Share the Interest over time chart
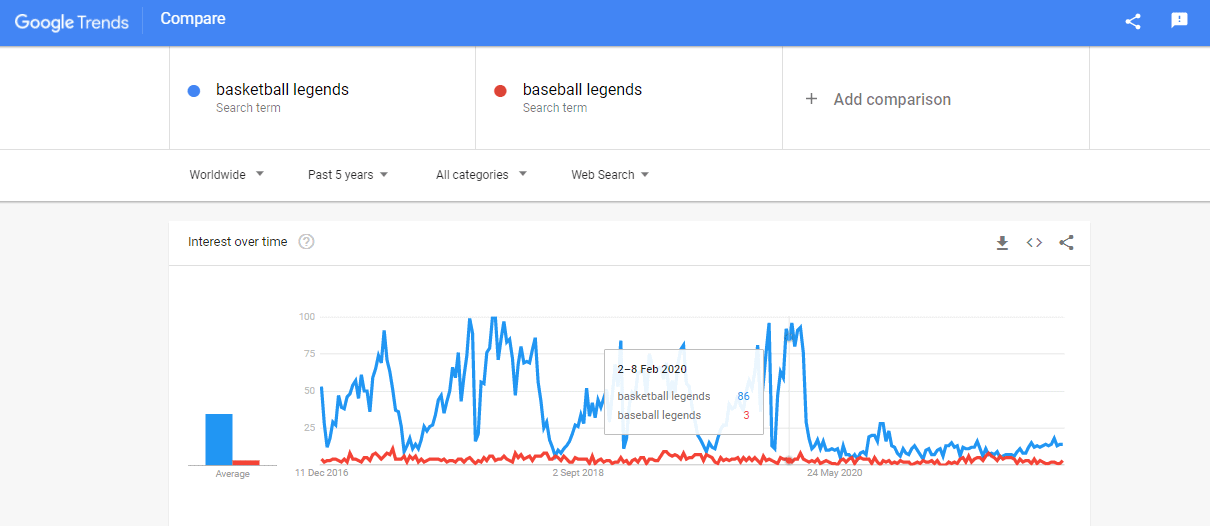 1066,242
